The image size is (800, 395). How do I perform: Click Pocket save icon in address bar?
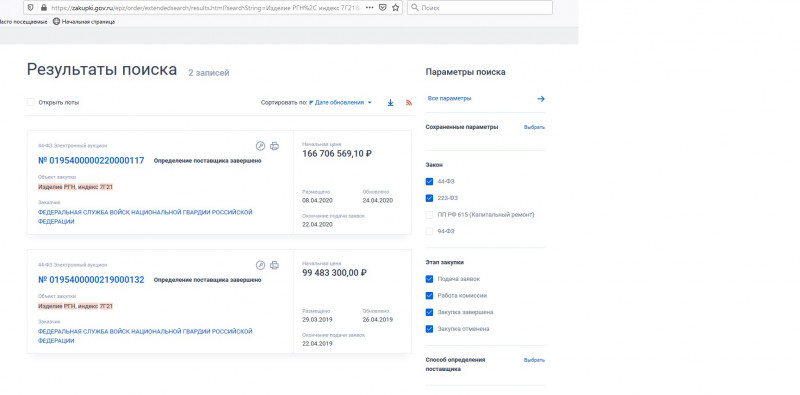coord(383,8)
